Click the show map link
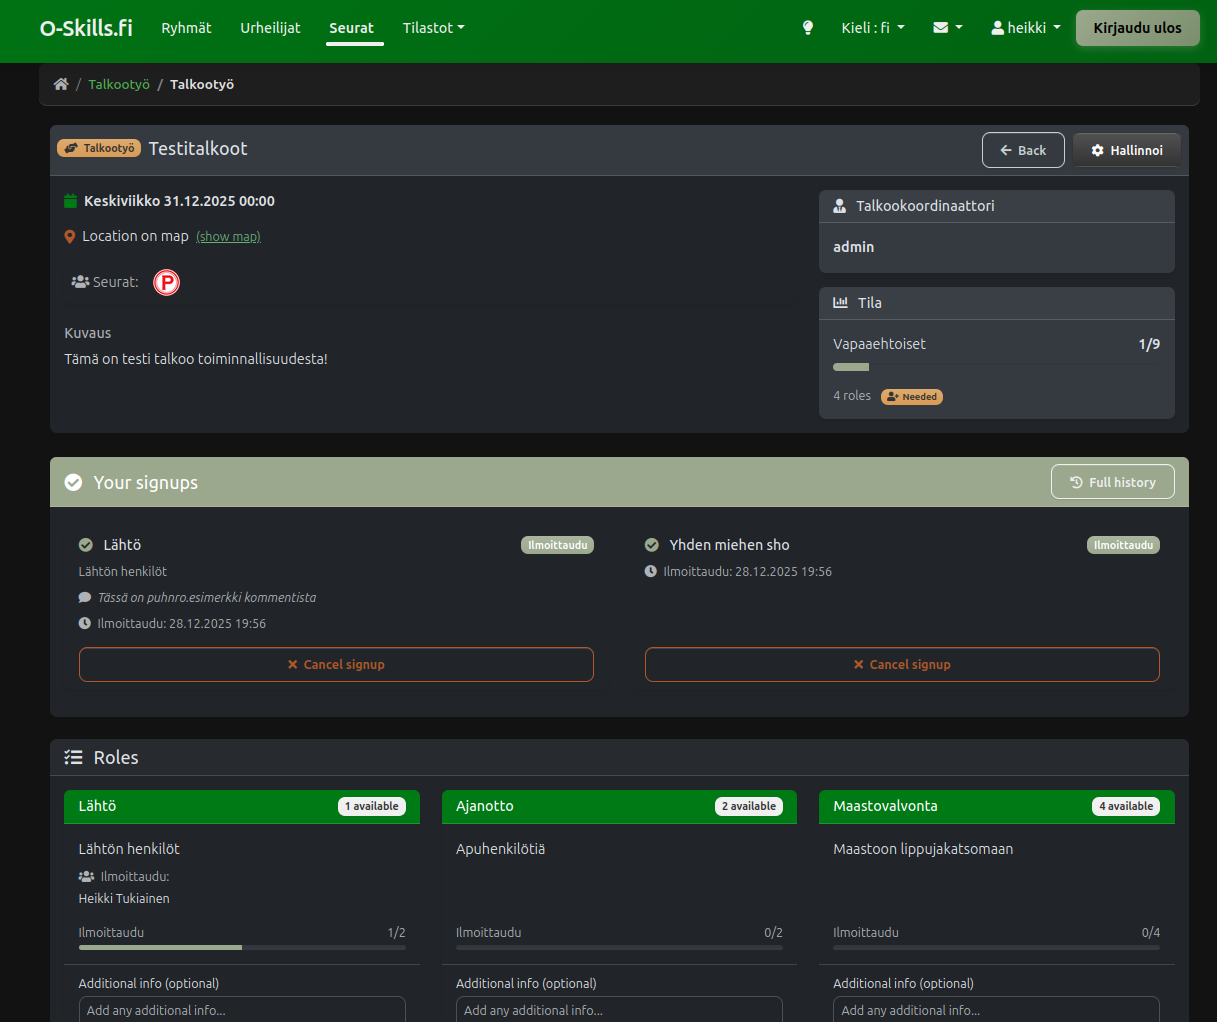The width and height of the screenshot is (1217, 1022). [228, 237]
